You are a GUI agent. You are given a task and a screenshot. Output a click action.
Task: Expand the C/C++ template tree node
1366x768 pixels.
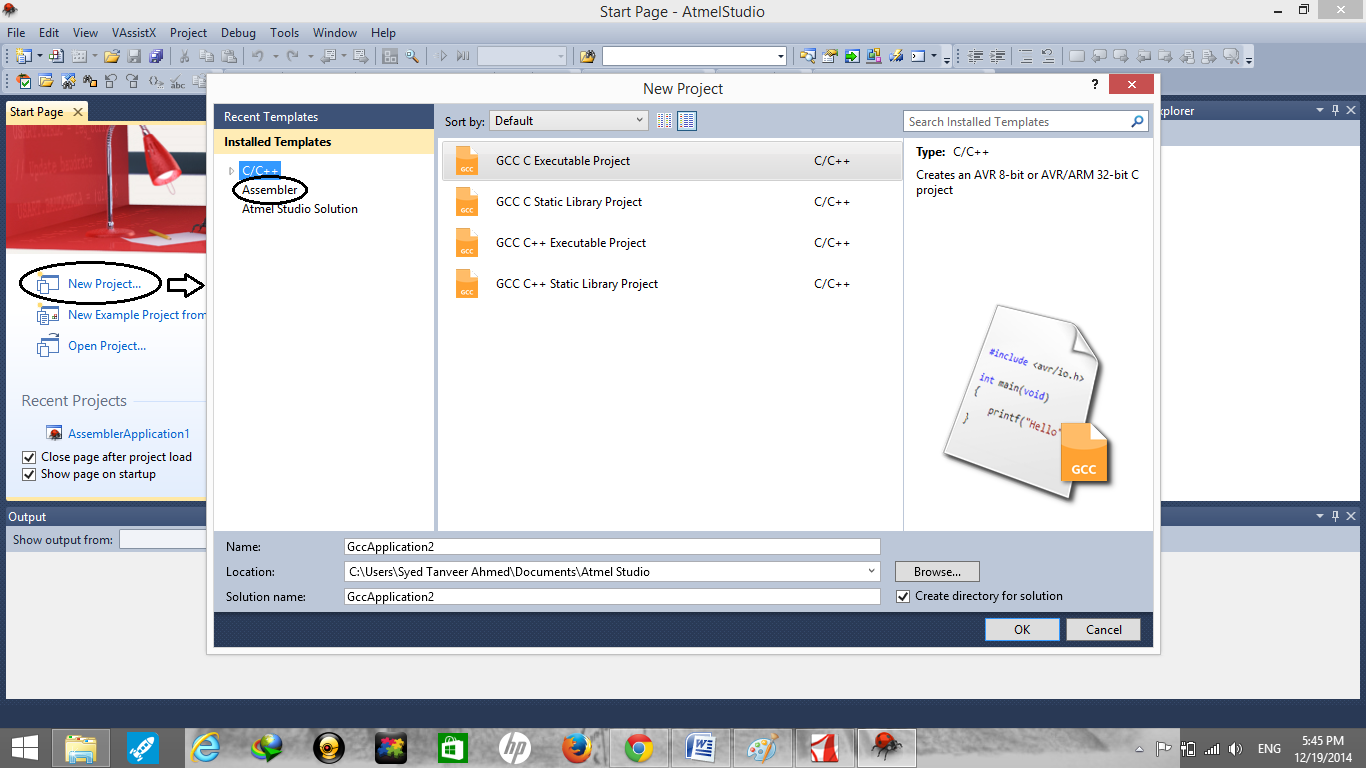tap(231, 171)
